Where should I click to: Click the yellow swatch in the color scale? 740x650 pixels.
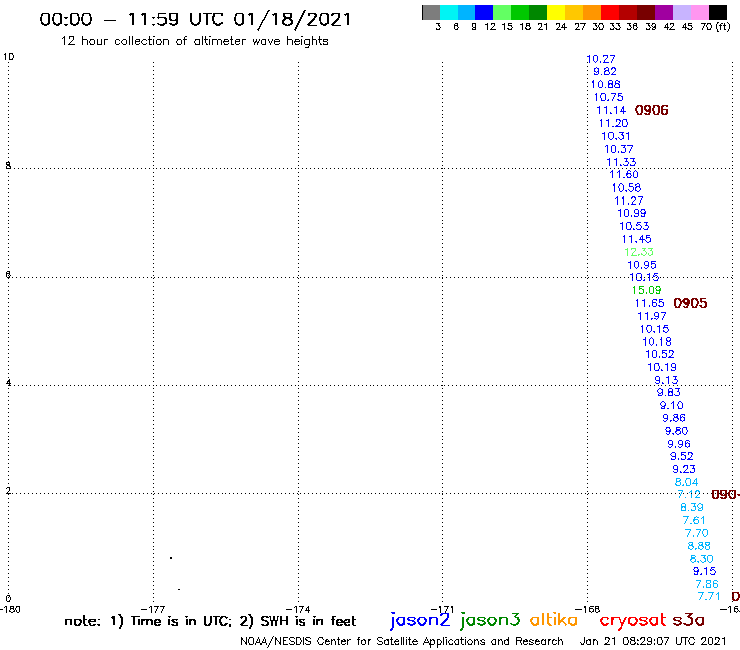coord(556,12)
